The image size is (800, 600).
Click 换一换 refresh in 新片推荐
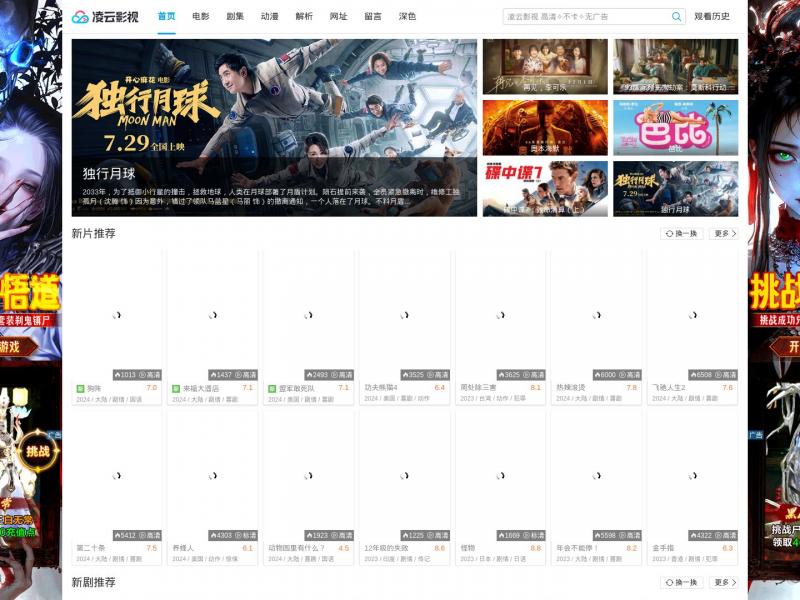pyautogui.click(x=682, y=234)
